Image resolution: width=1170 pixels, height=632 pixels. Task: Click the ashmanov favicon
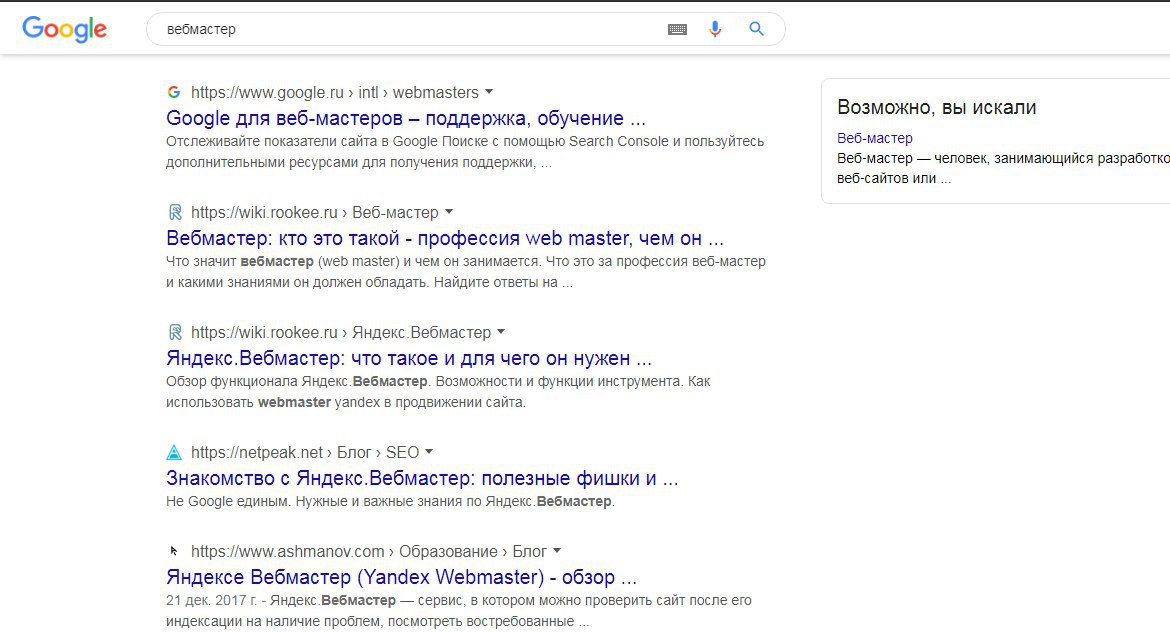[x=174, y=551]
